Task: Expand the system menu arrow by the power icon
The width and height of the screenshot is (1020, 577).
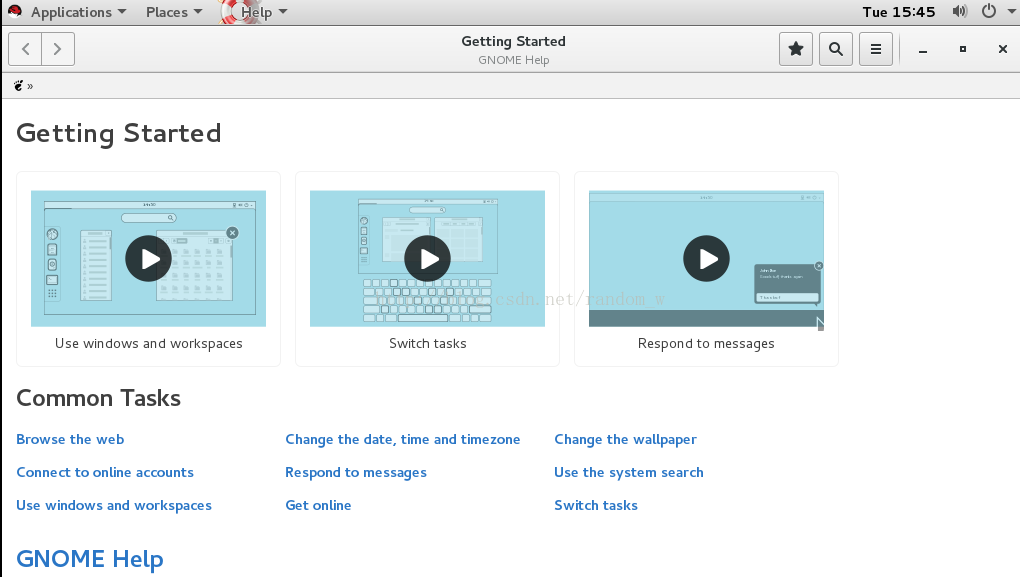Action: tap(1012, 12)
